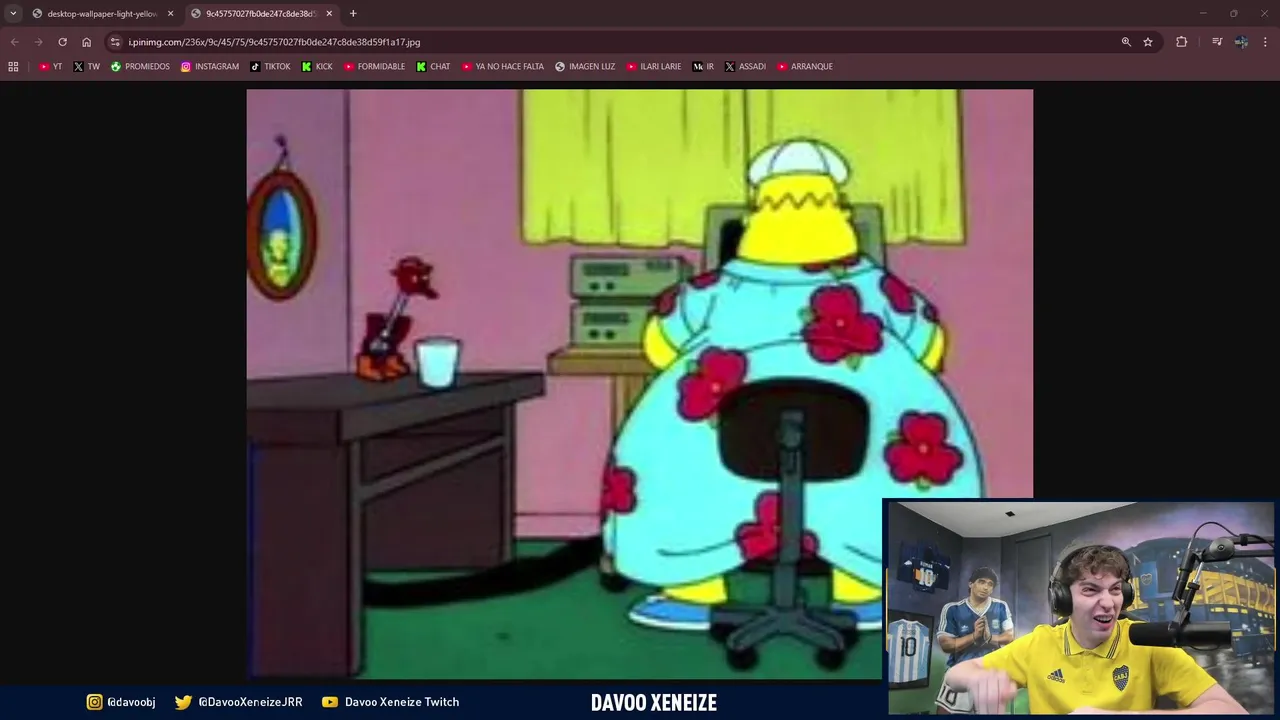Open the media controls button

coord(1217,42)
